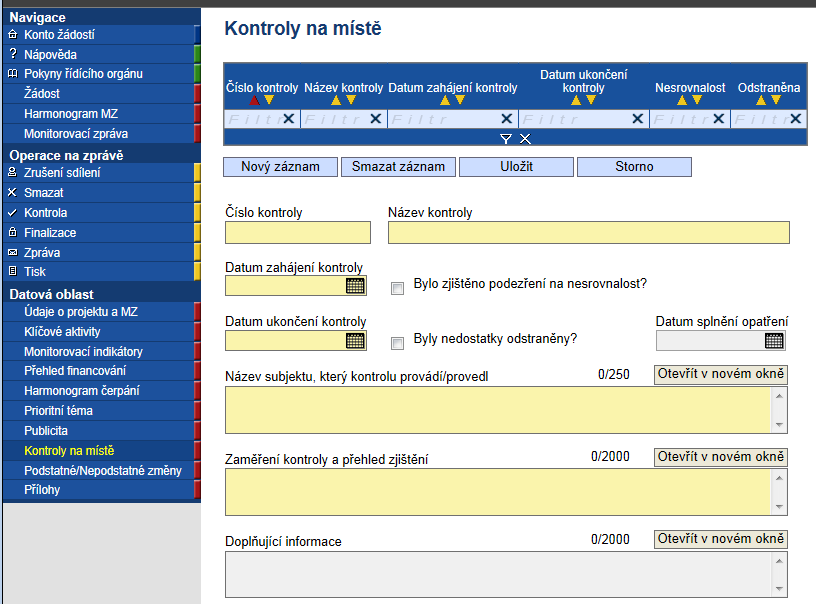Click Storno button

pyautogui.click(x=634, y=167)
